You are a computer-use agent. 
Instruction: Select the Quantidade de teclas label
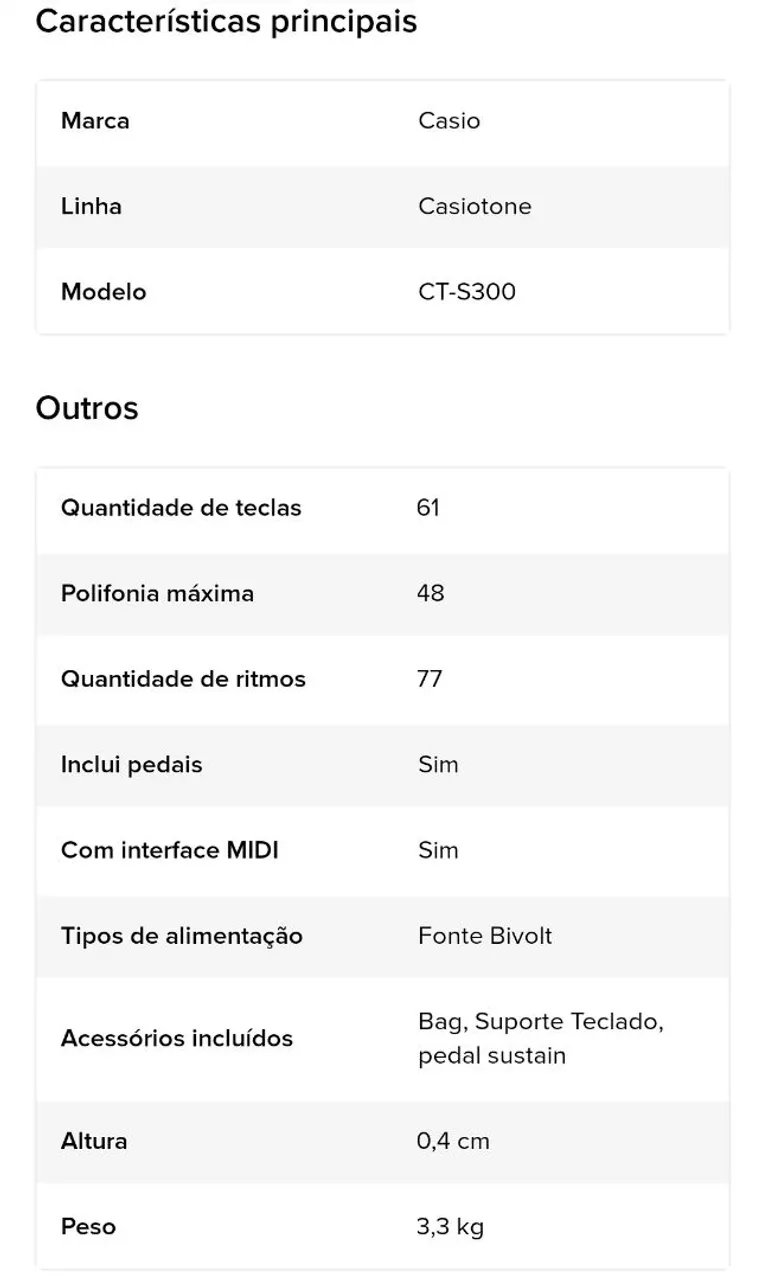coord(181,508)
